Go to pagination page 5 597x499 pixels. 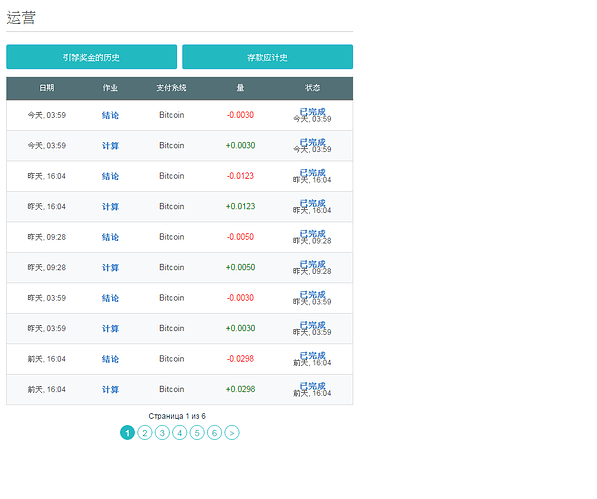pyautogui.click(x=197, y=433)
